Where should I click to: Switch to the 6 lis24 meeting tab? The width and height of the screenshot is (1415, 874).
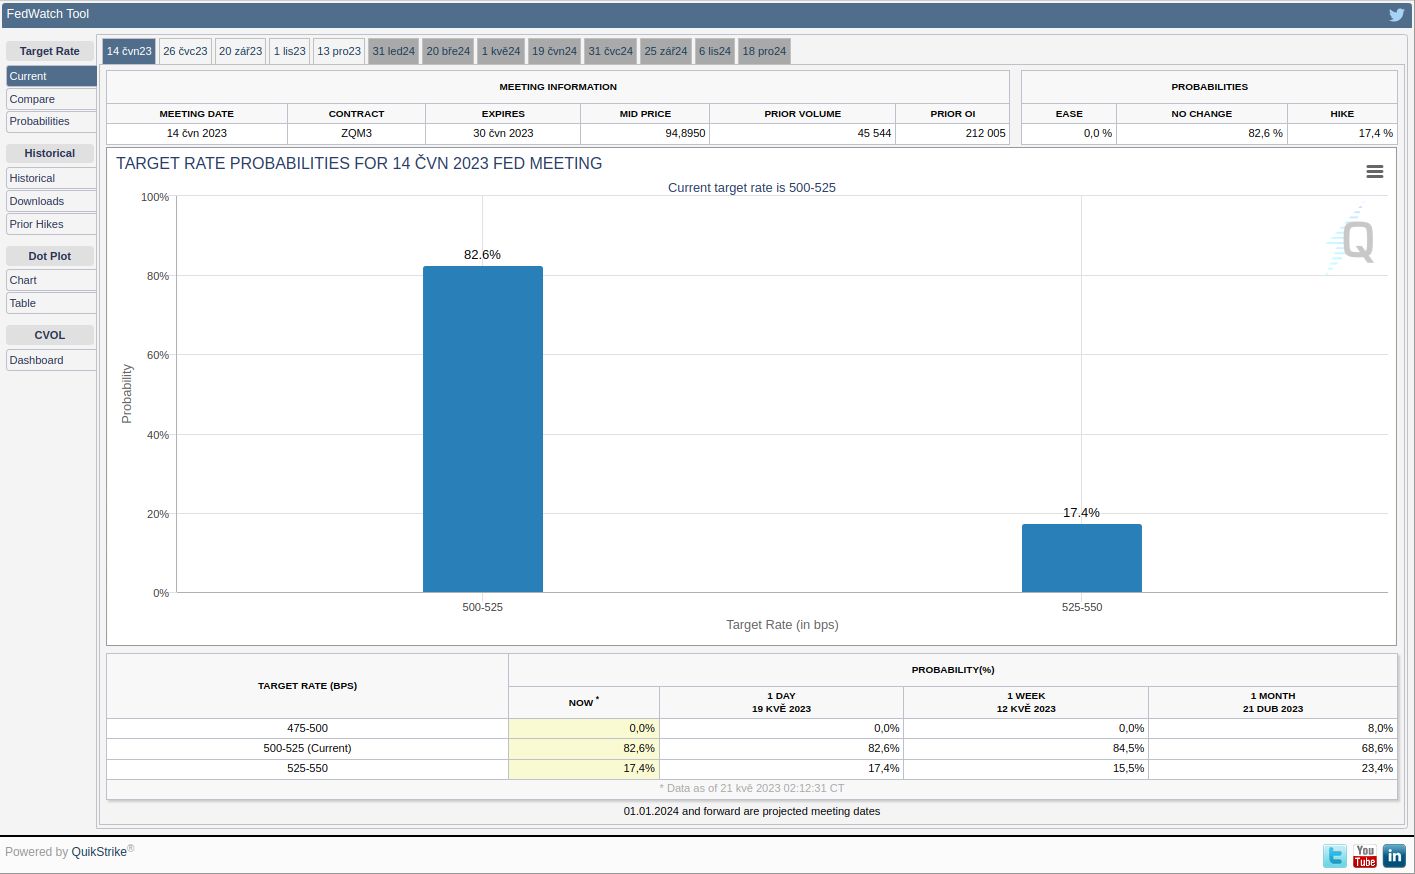click(715, 51)
